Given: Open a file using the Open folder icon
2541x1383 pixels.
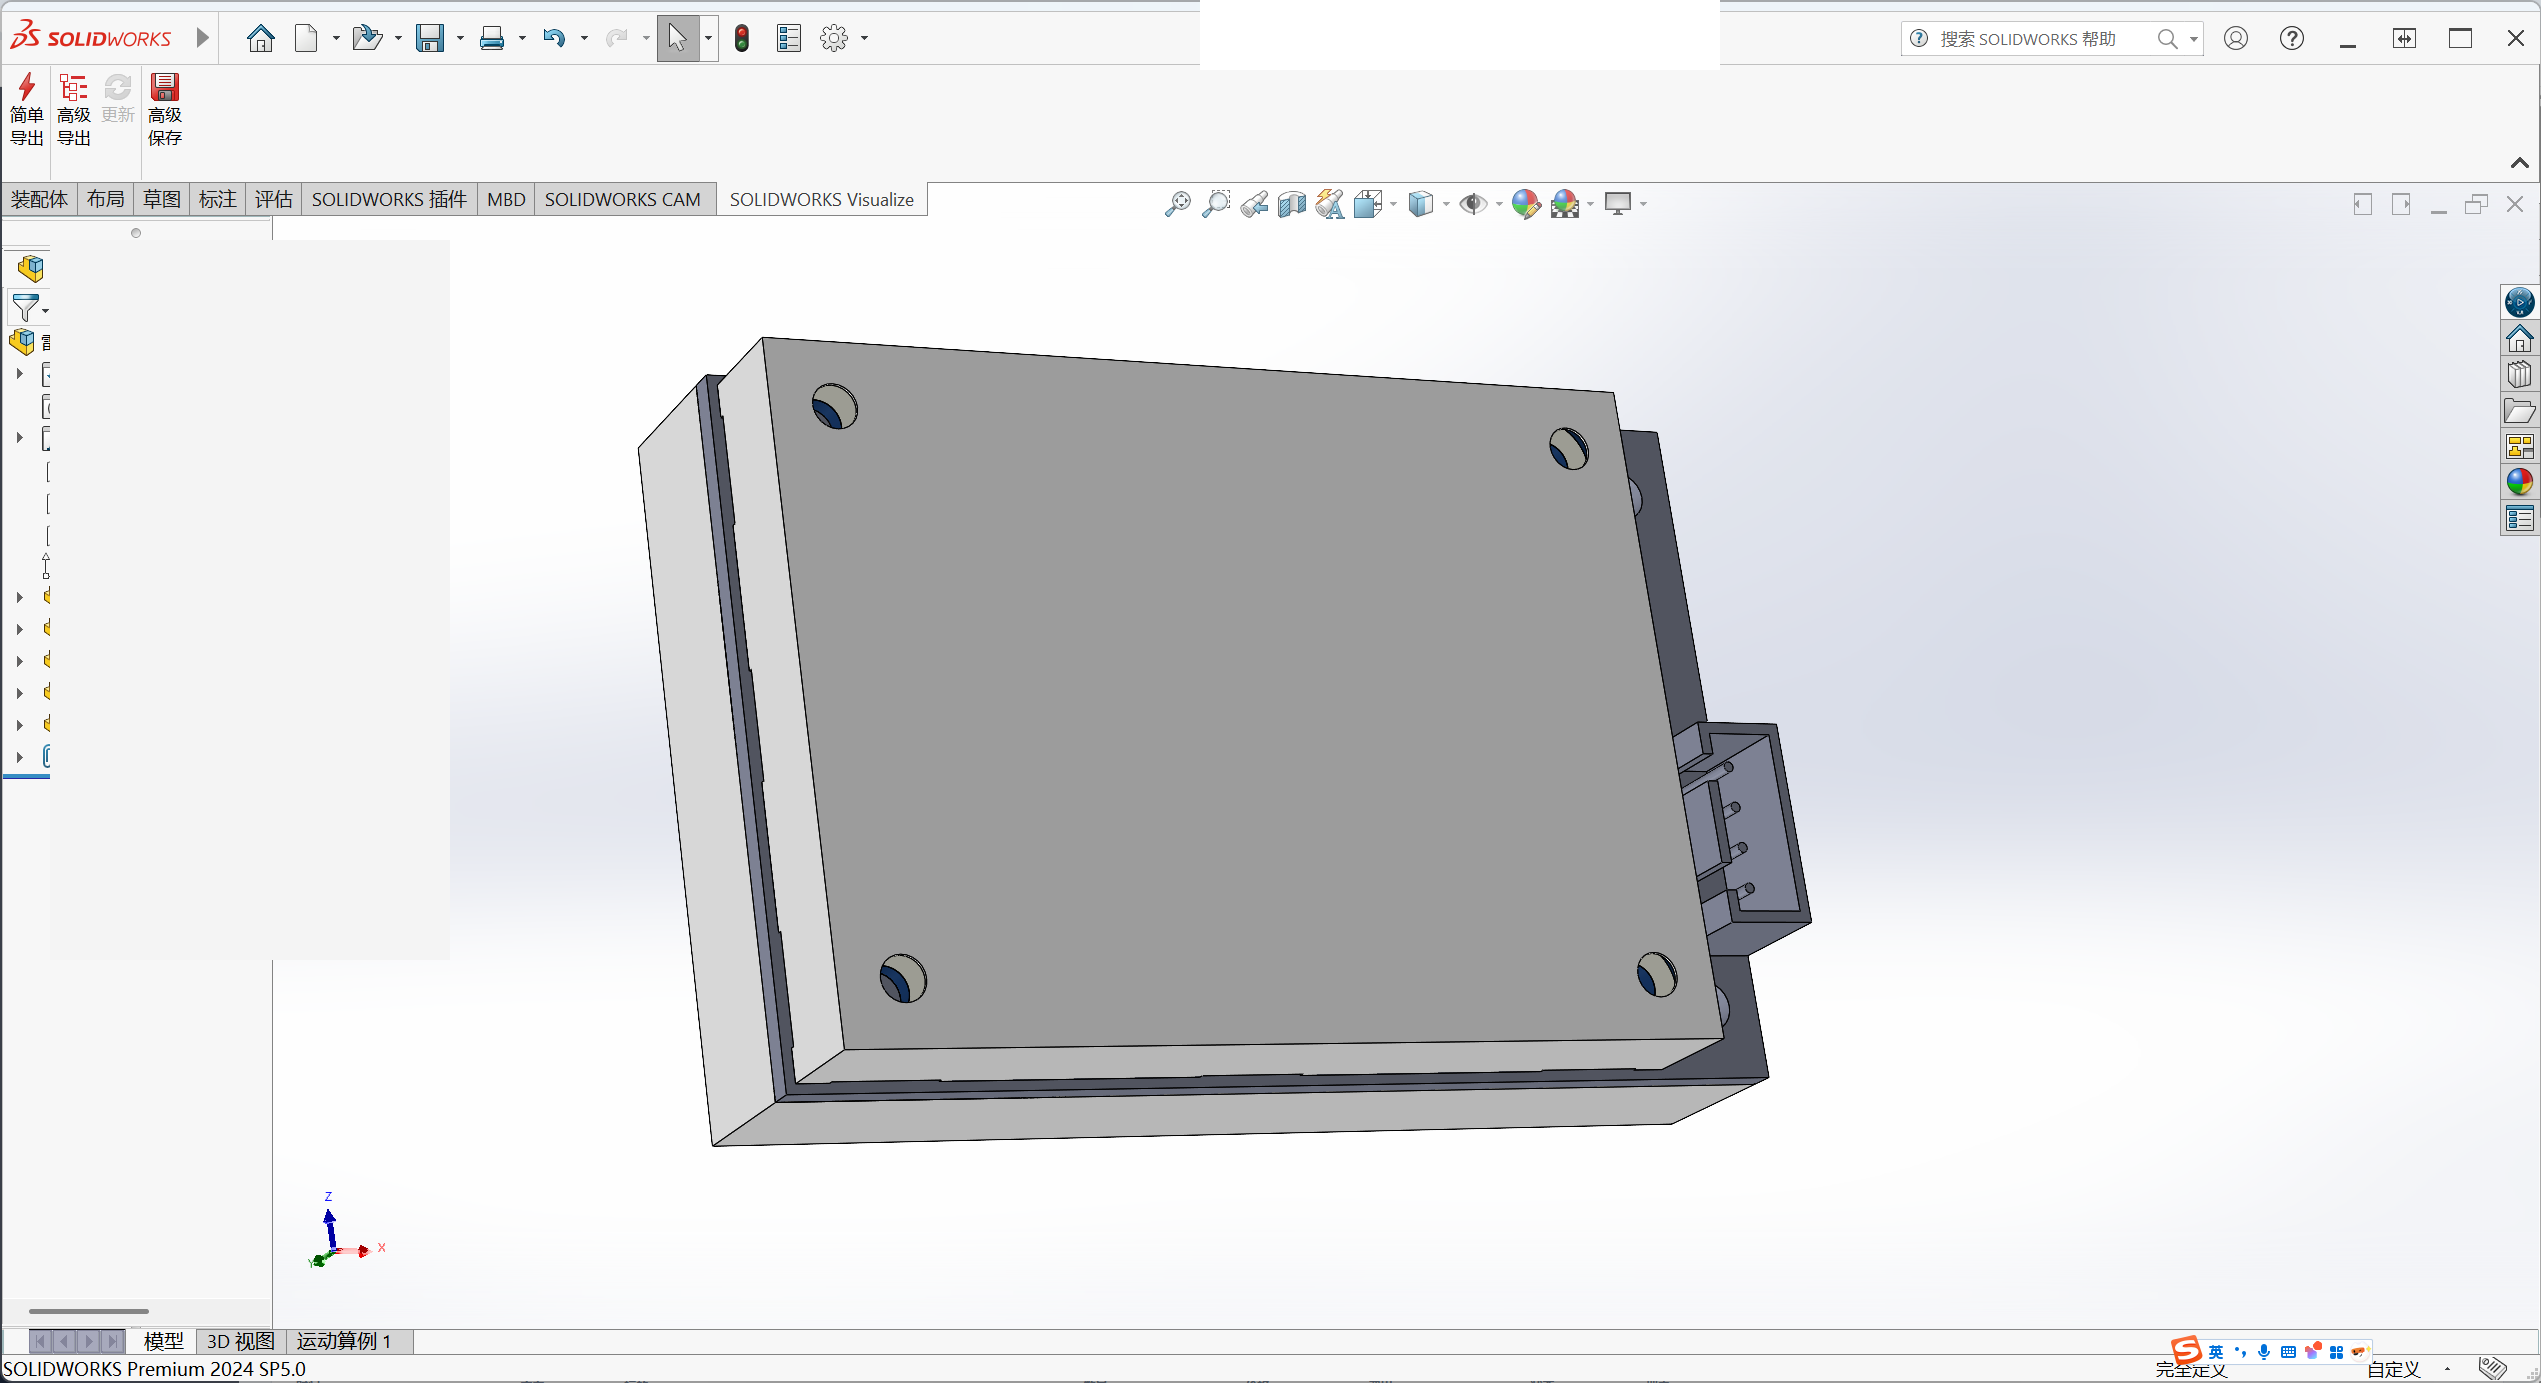Looking at the screenshot, I should point(367,38).
